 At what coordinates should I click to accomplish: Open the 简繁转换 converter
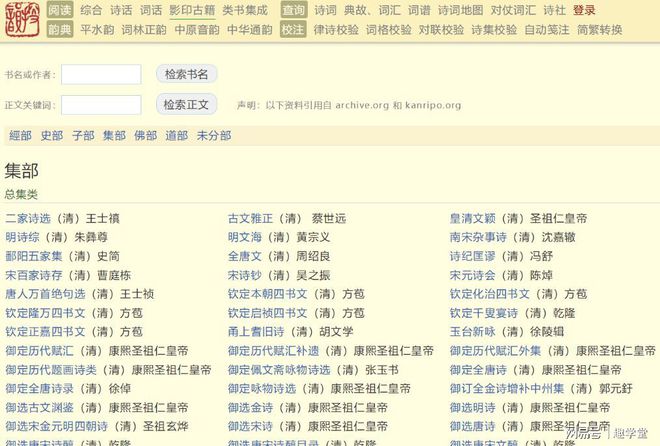point(599,30)
